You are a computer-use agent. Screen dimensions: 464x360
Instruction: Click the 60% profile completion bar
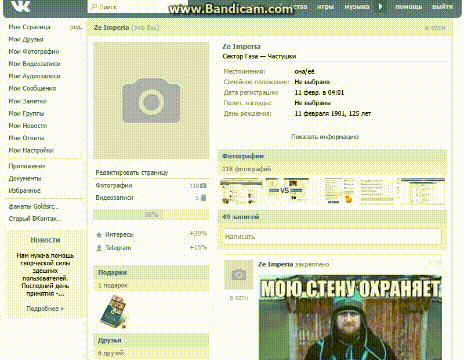point(151,214)
